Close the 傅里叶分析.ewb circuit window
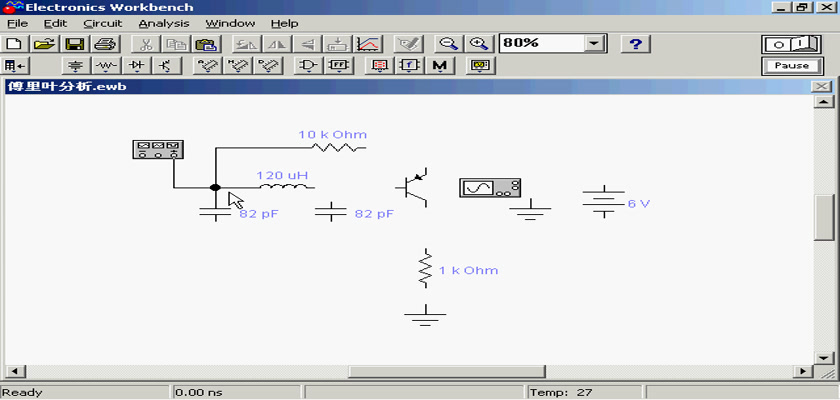Viewport: 840px width, 400px height. click(820, 87)
